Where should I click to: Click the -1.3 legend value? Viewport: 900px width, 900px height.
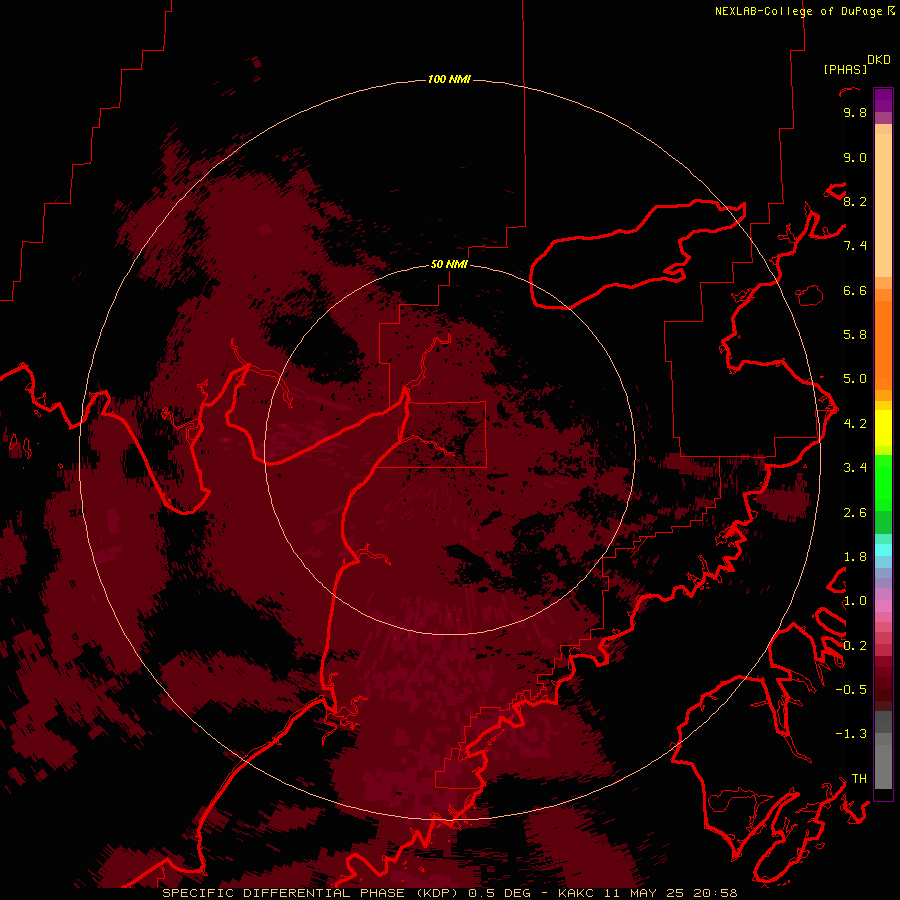[x=851, y=734]
